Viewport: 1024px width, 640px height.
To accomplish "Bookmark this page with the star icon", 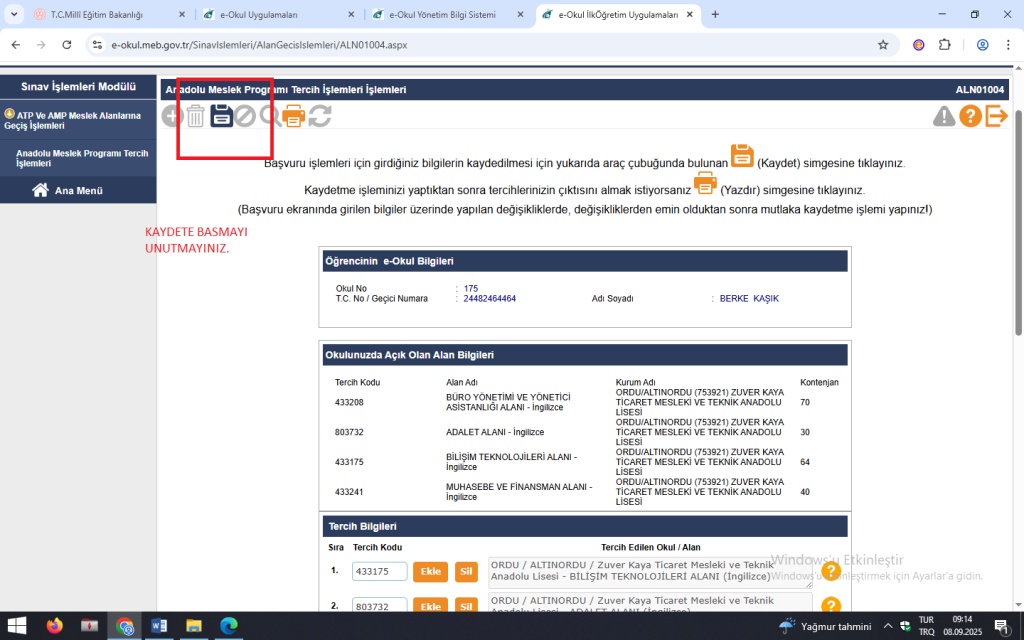I will [x=883, y=45].
